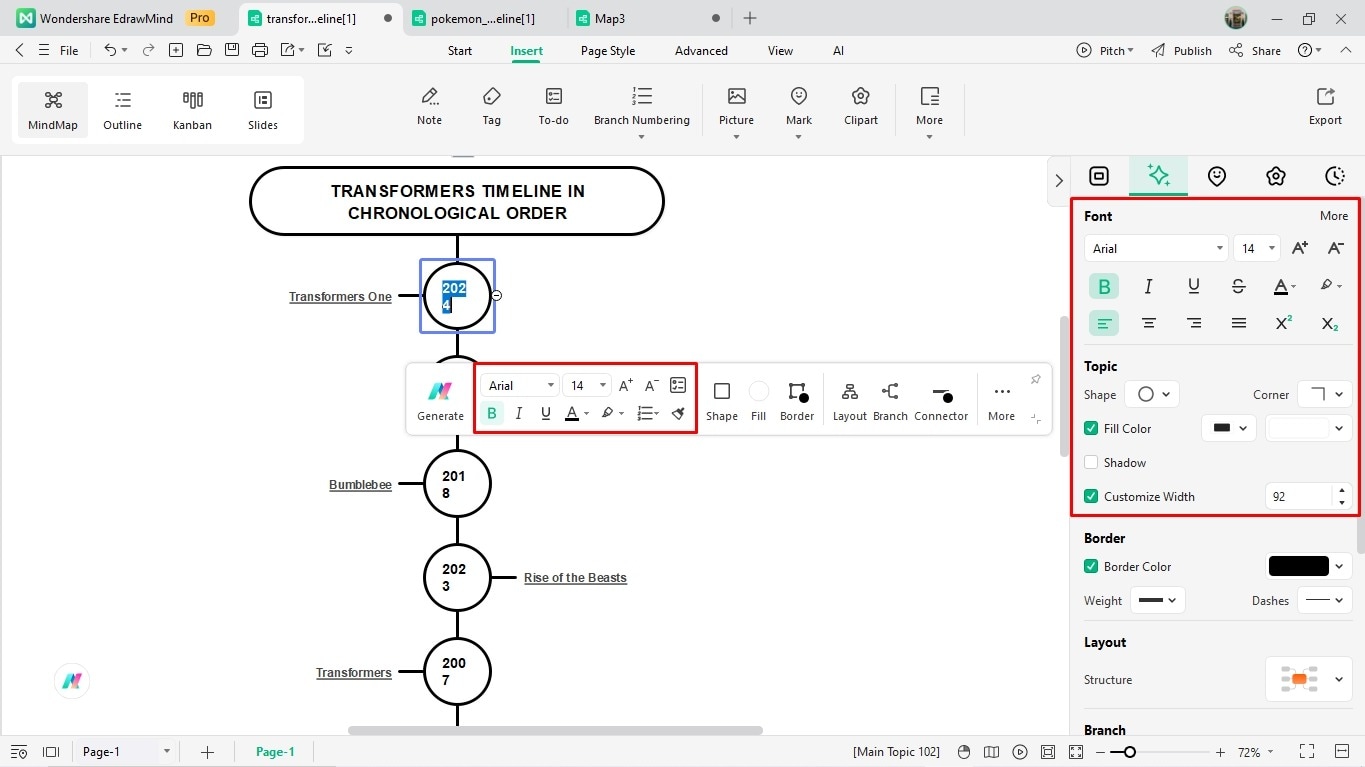The height and width of the screenshot is (767, 1365).
Task: Open the AI ribbon tab
Action: 838,50
